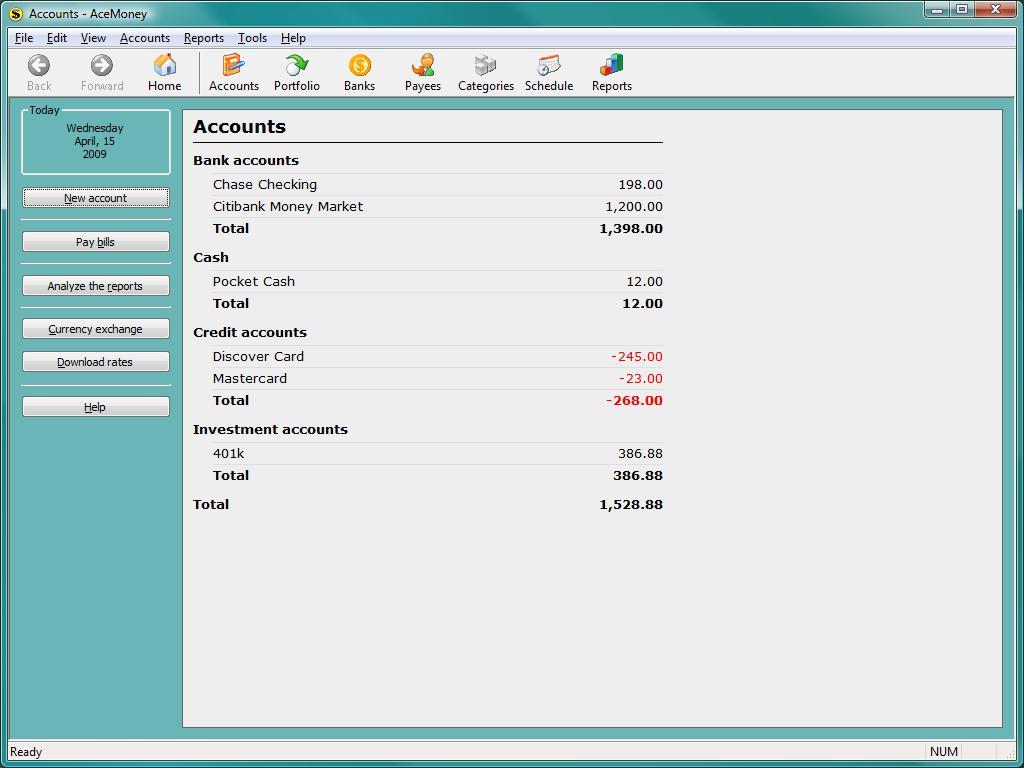Open the Accounts toolbar icon

tap(233, 71)
